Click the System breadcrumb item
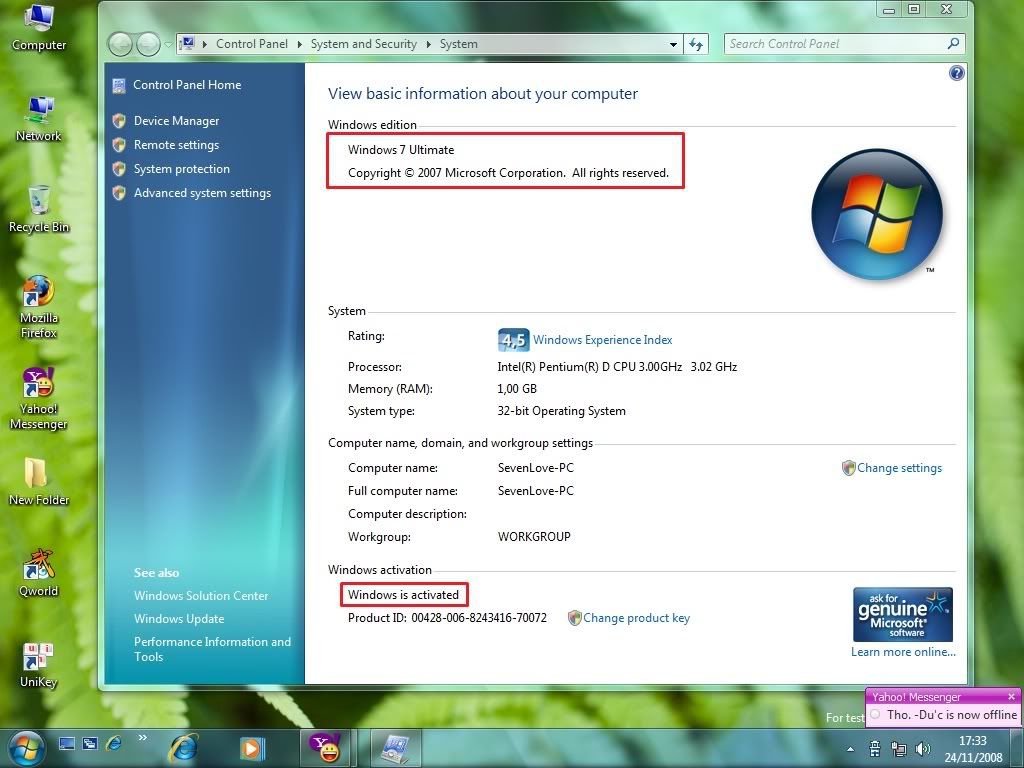Screen dimensions: 1024x768 tap(458, 44)
